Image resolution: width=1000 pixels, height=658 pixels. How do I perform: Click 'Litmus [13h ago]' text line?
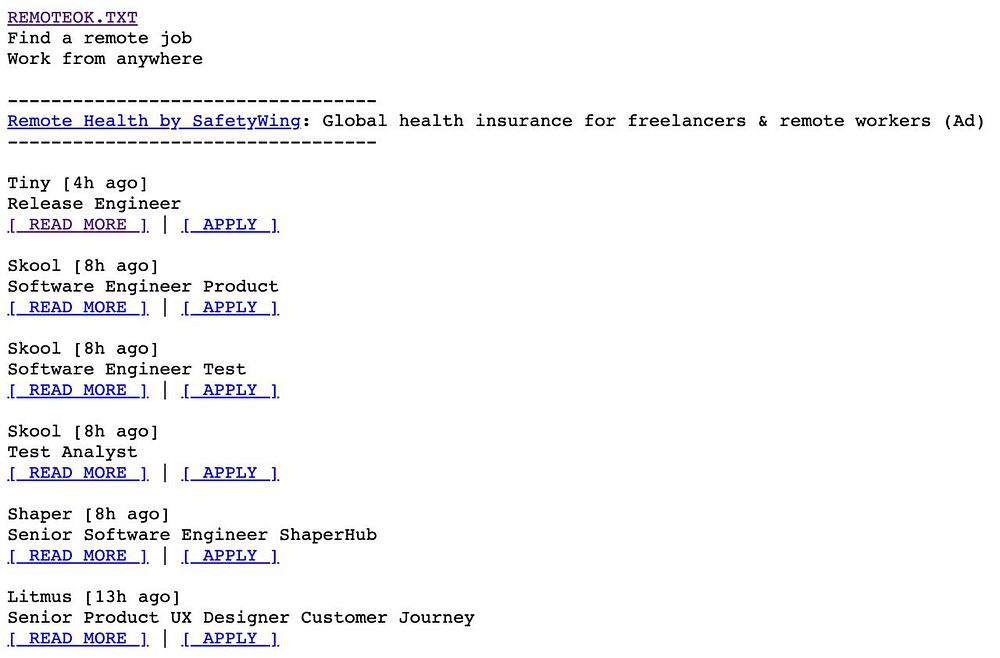pyautogui.click(x=94, y=597)
